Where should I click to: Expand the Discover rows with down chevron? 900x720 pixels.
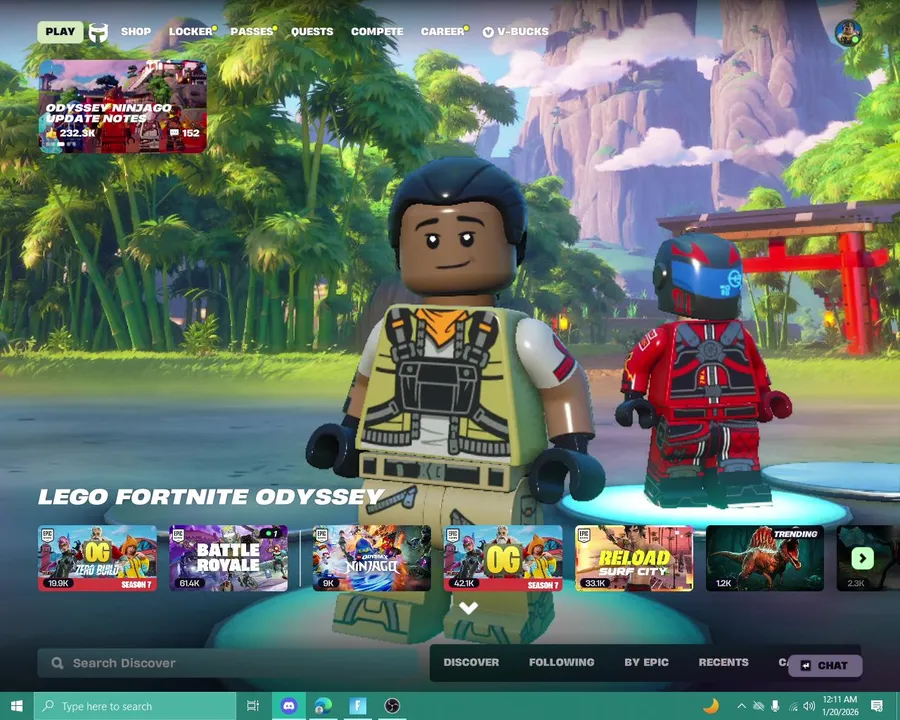[468, 607]
